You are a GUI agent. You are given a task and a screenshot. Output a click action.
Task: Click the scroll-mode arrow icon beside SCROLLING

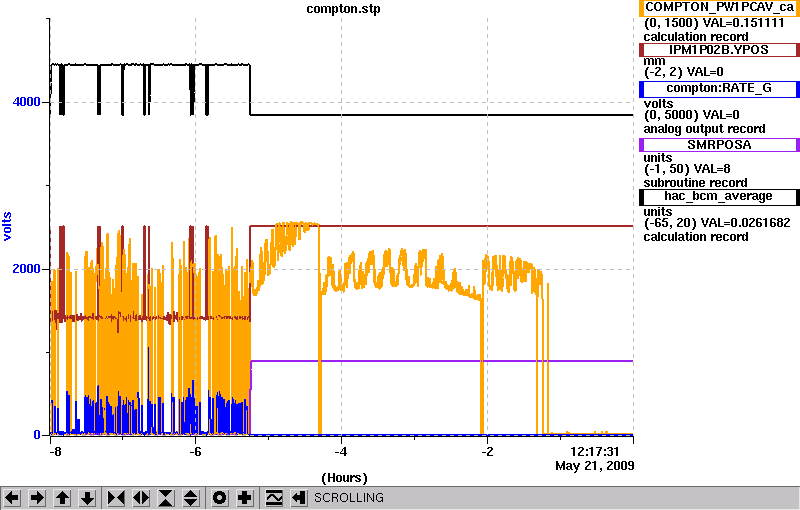coord(299,498)
